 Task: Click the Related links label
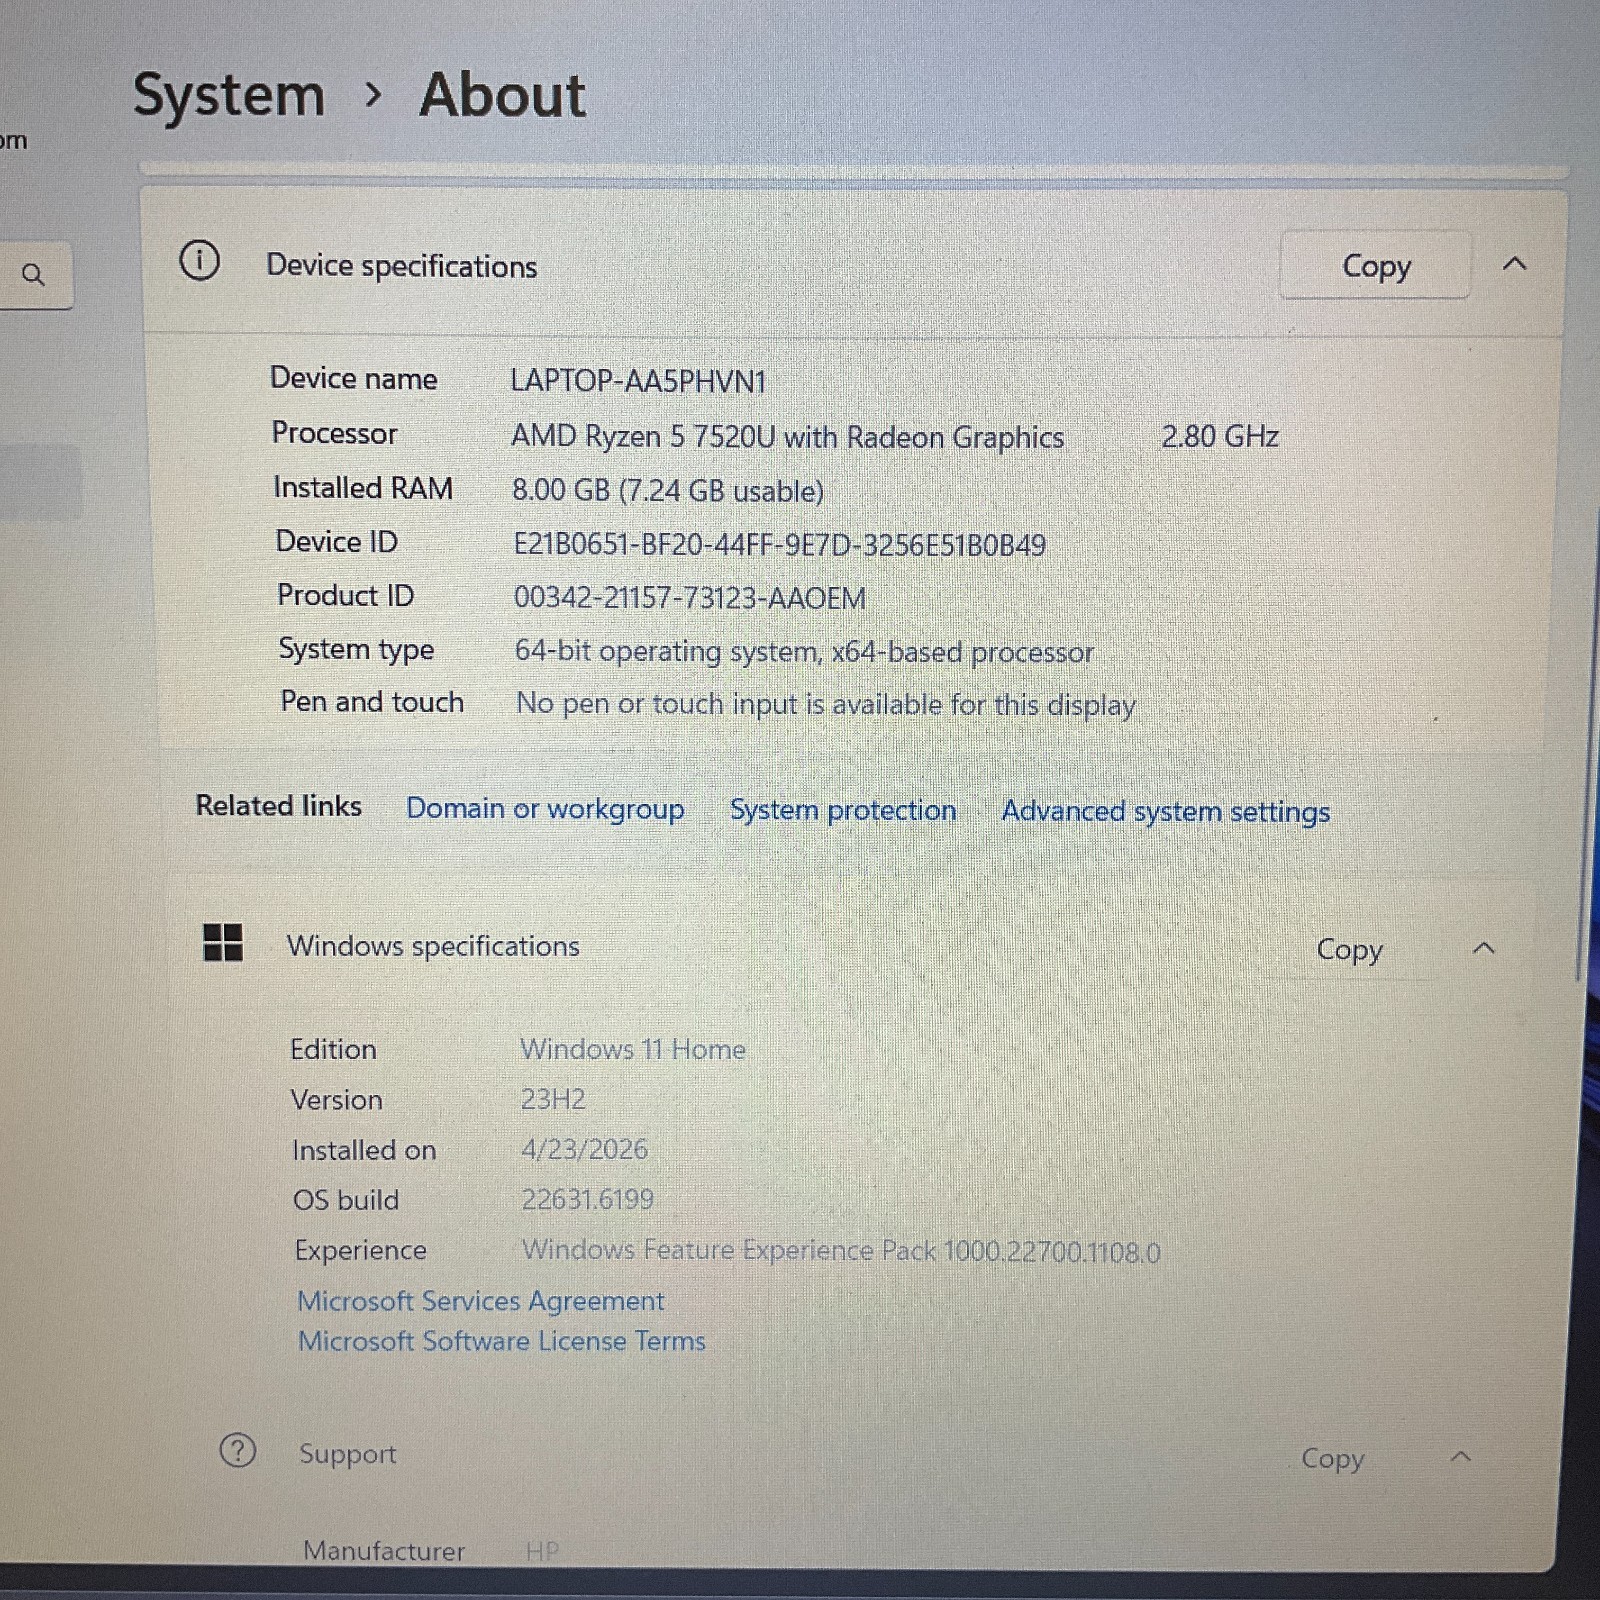pyautogui.click(x=278, y=805)
